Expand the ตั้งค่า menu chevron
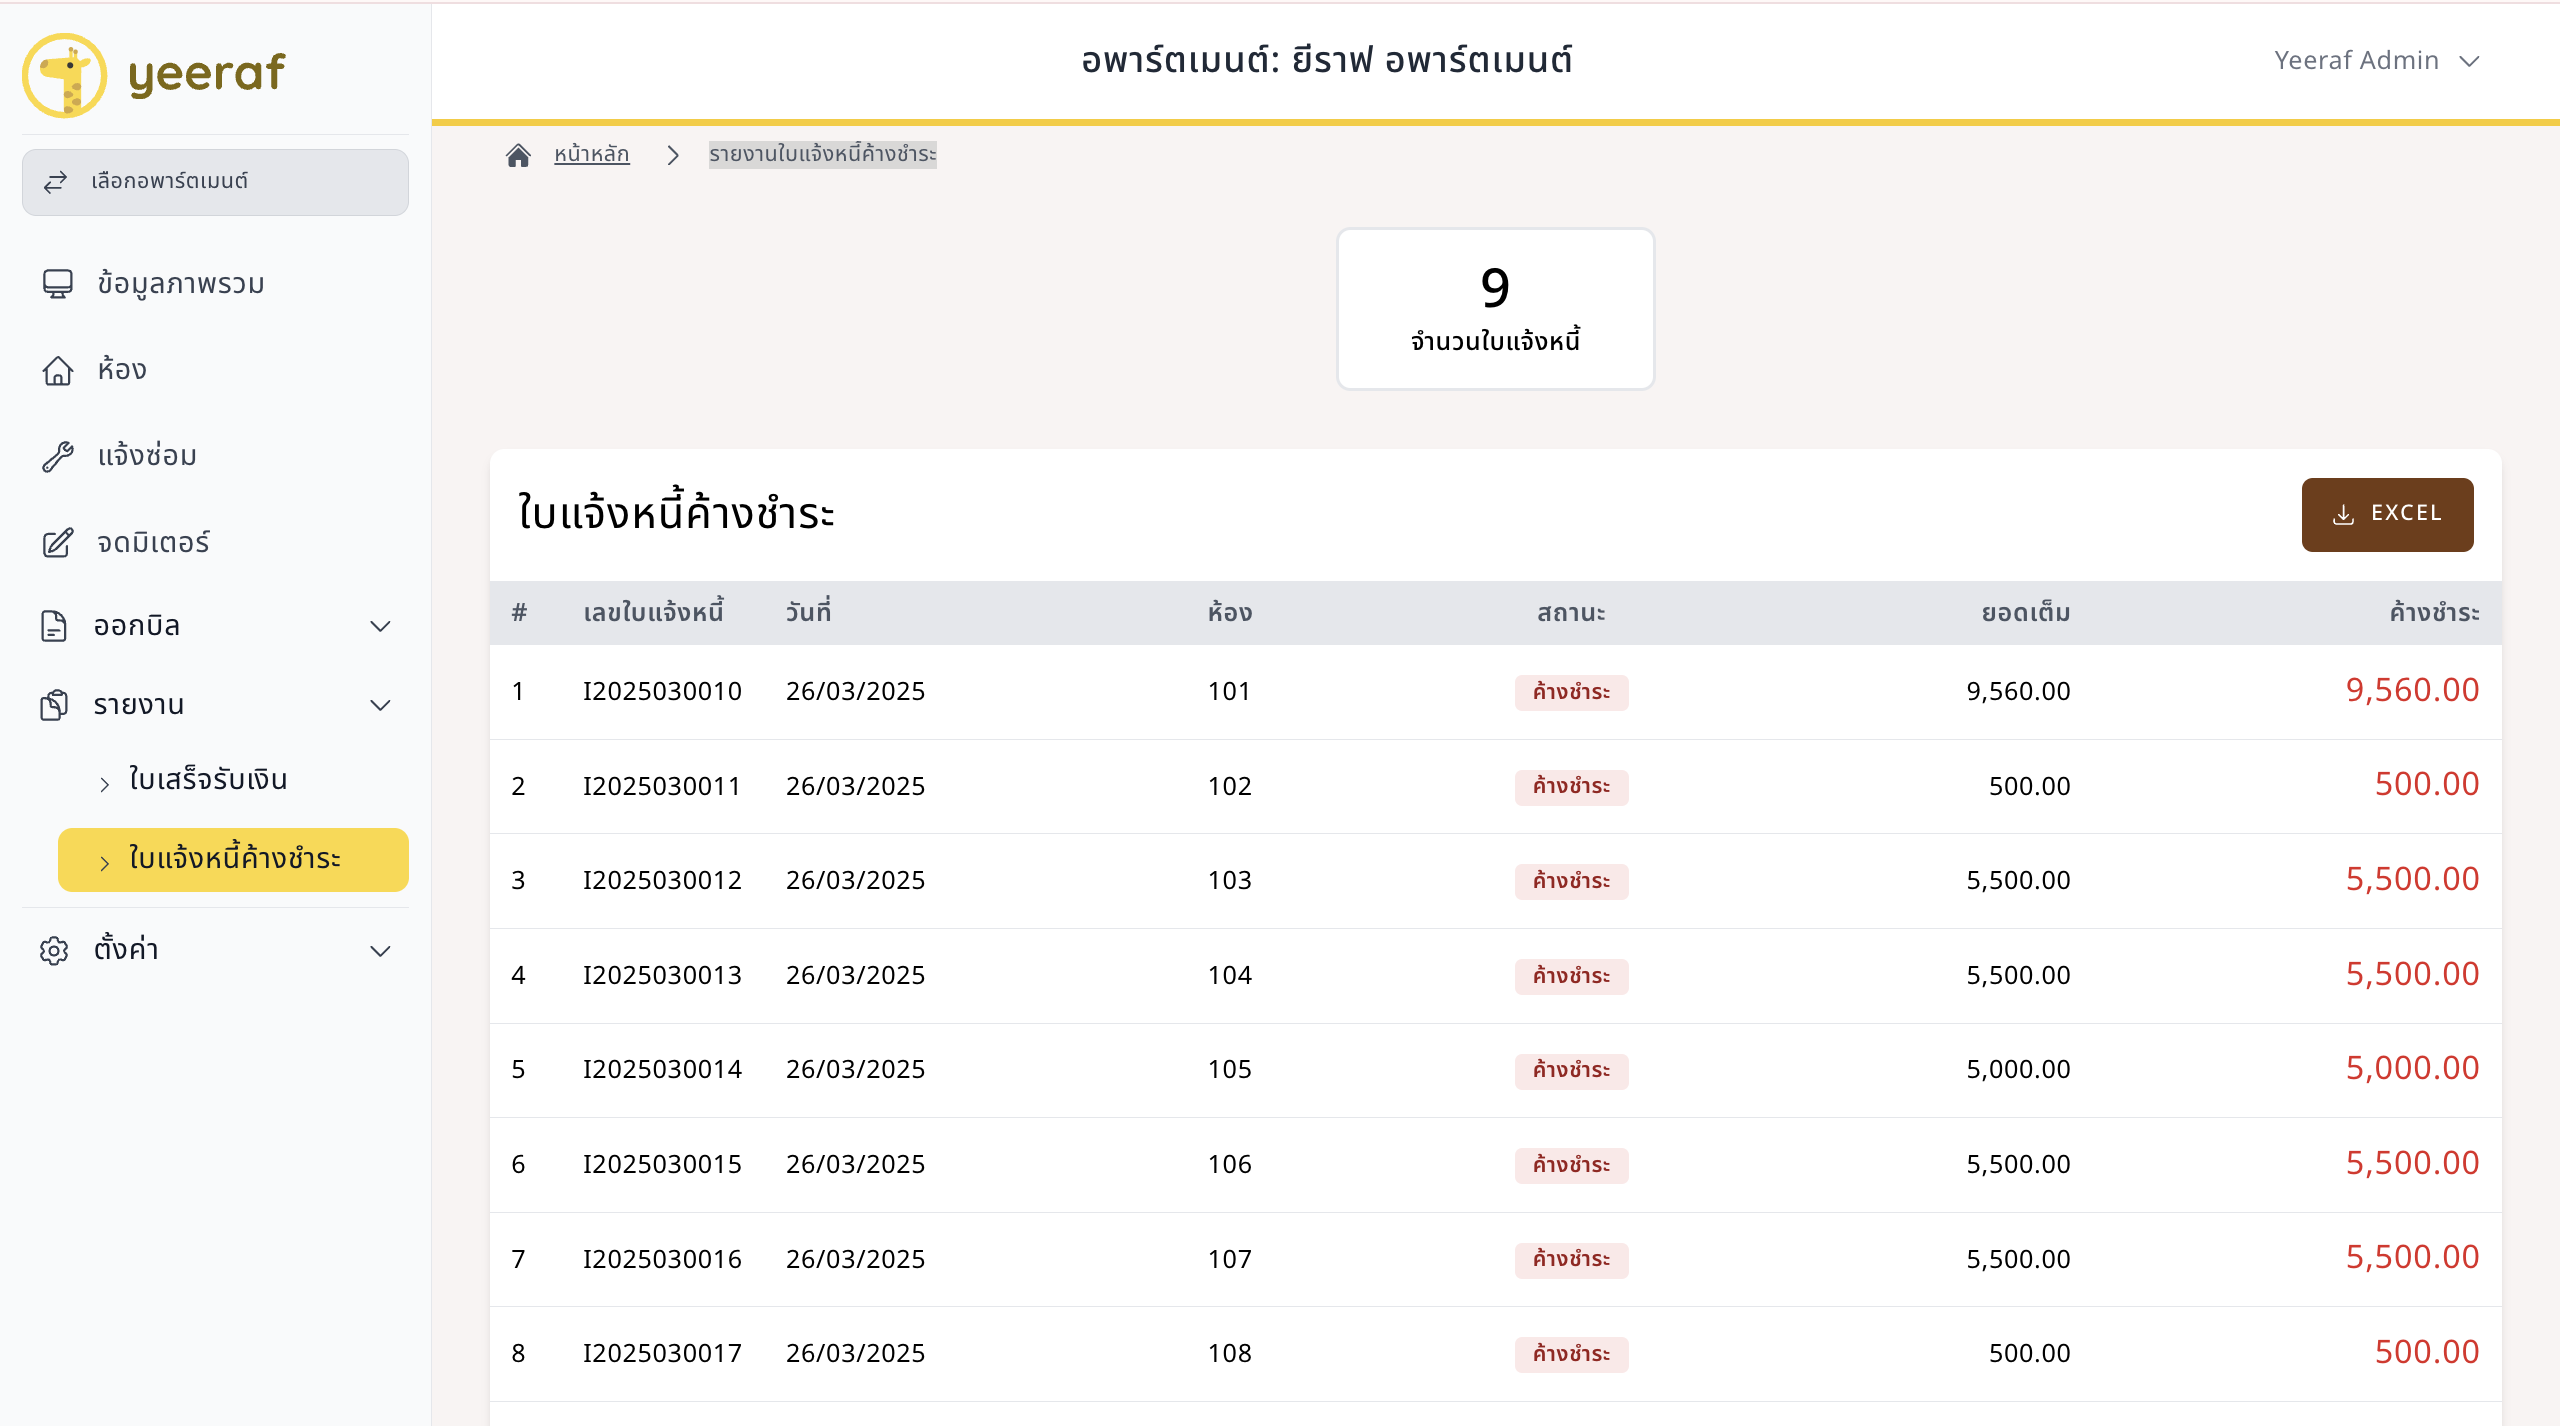This screenshot has width=2560, height=1426. click(380, 950)
